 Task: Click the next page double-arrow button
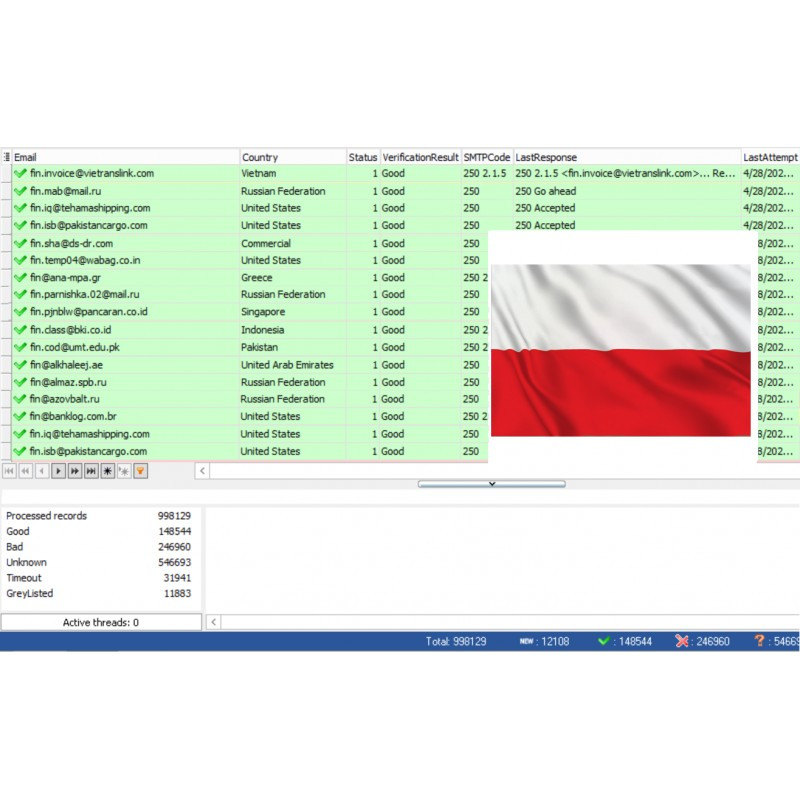point(75,471)
